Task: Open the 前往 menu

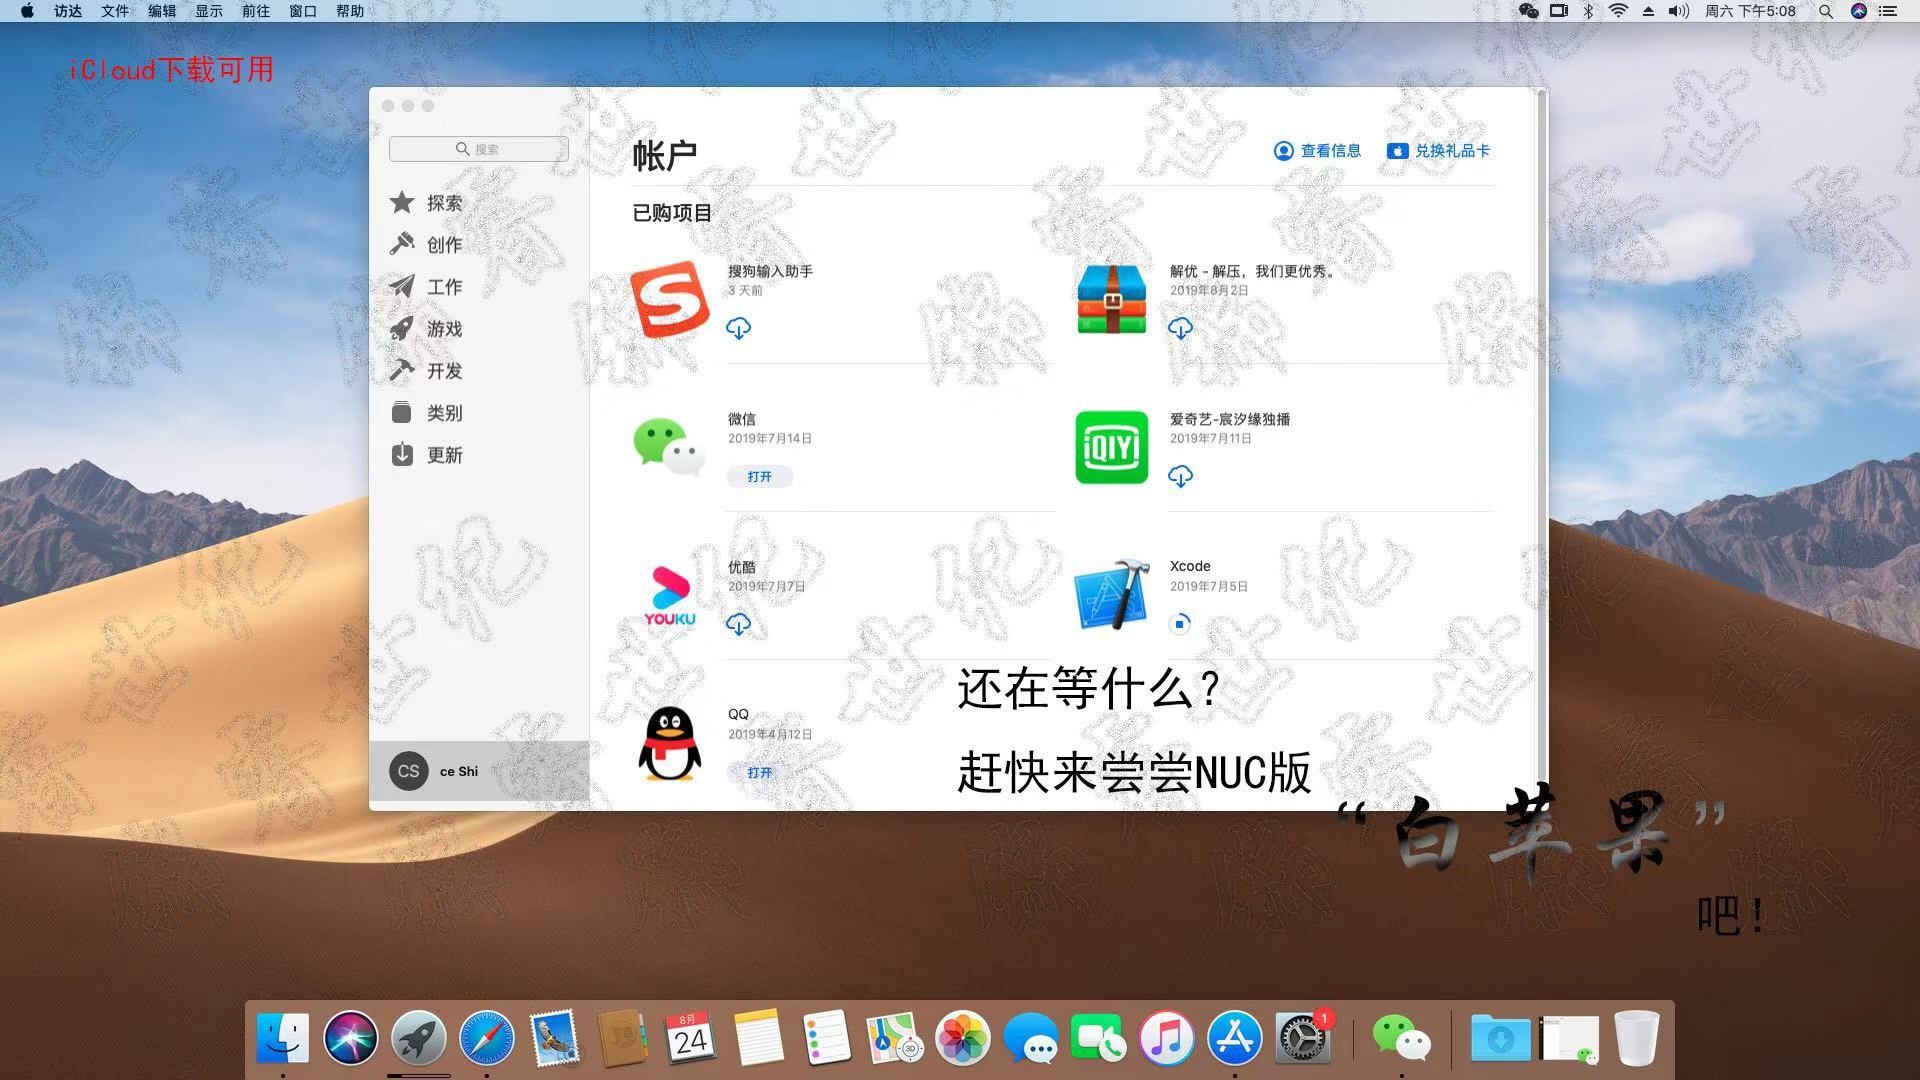Action: coord(256,11)
